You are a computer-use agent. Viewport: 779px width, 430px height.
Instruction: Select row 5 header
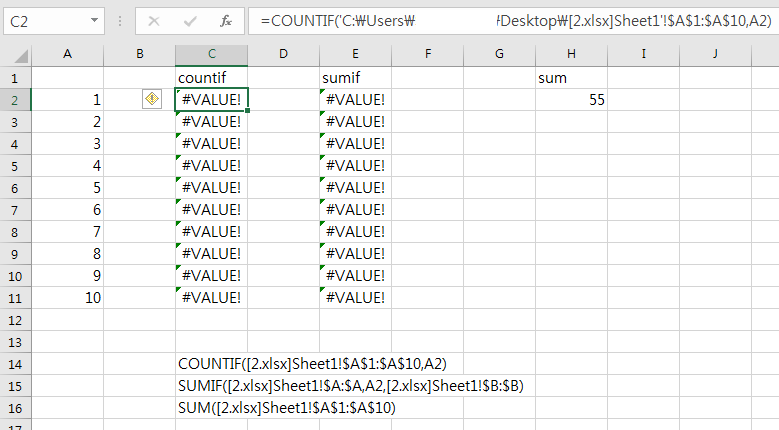pos(15,166)
